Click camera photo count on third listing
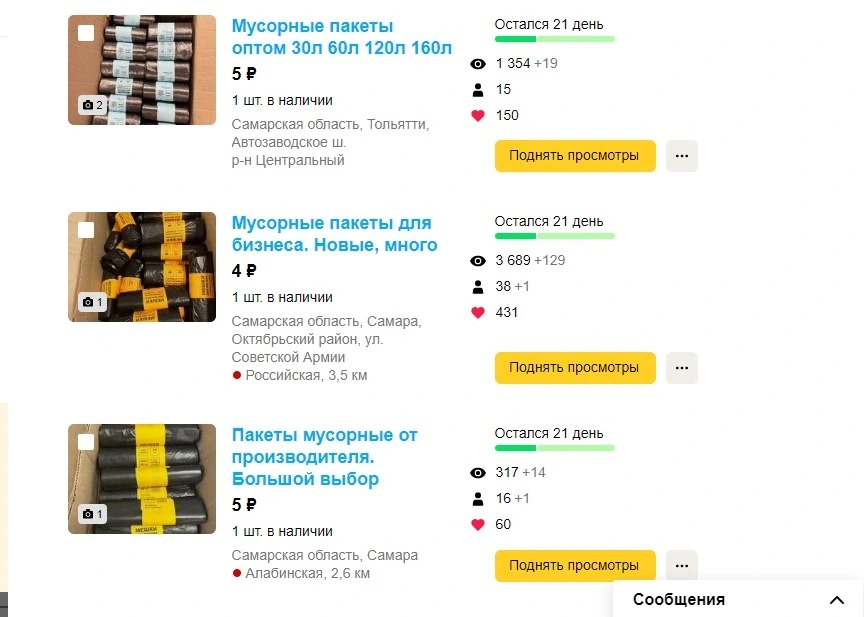This screenshot has width=864, height=617. pyautogui.click(x=92, y=514)
